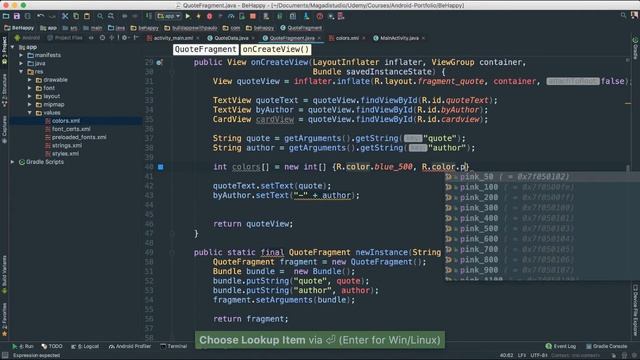The width and height of the screenshot is (640, 360).
Task: Open the Run tool window
Action: click(x=23, y=346)
